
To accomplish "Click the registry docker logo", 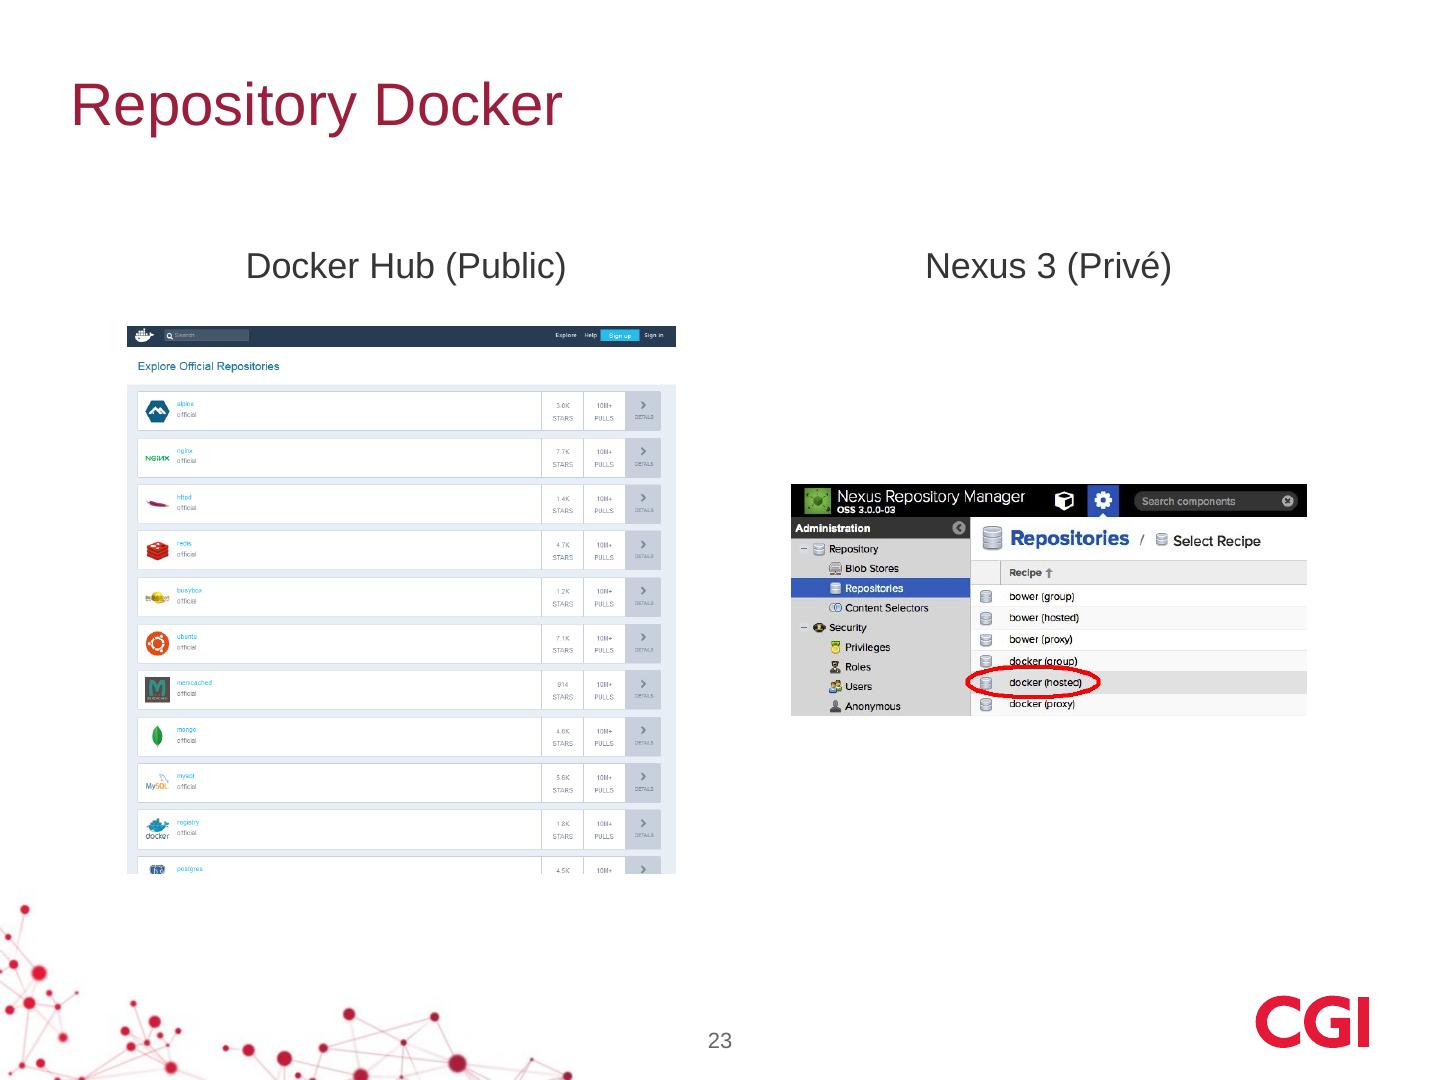I will click(x=157, y=829).
